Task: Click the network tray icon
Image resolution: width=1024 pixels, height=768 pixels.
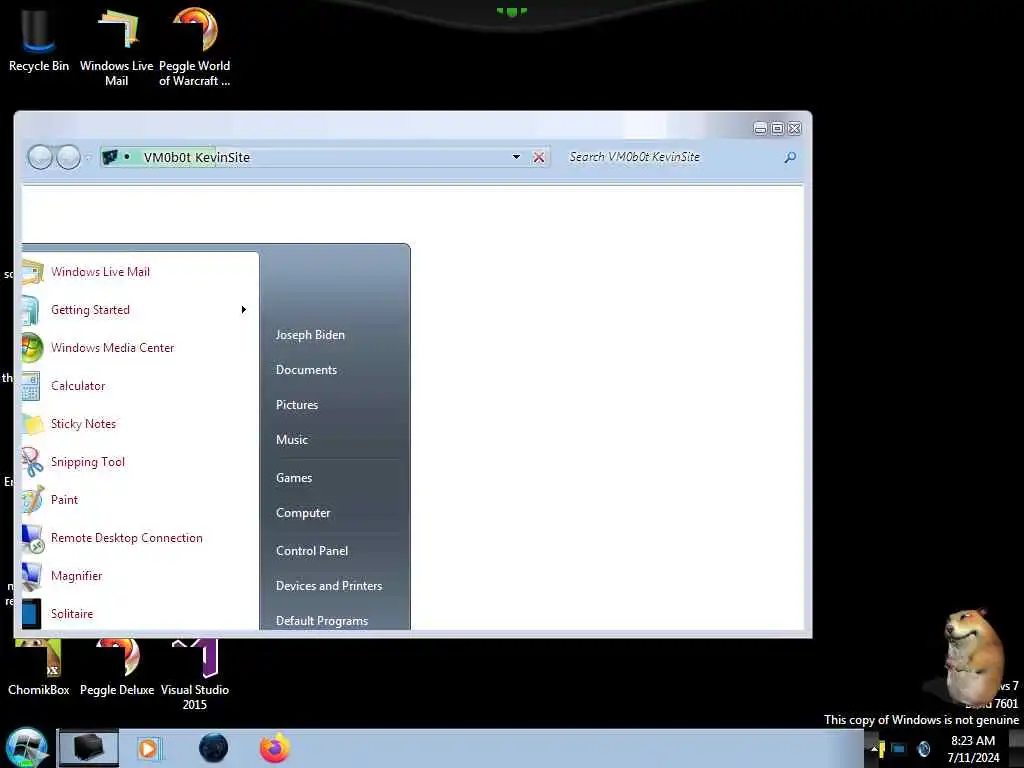Action: point(899,749)
